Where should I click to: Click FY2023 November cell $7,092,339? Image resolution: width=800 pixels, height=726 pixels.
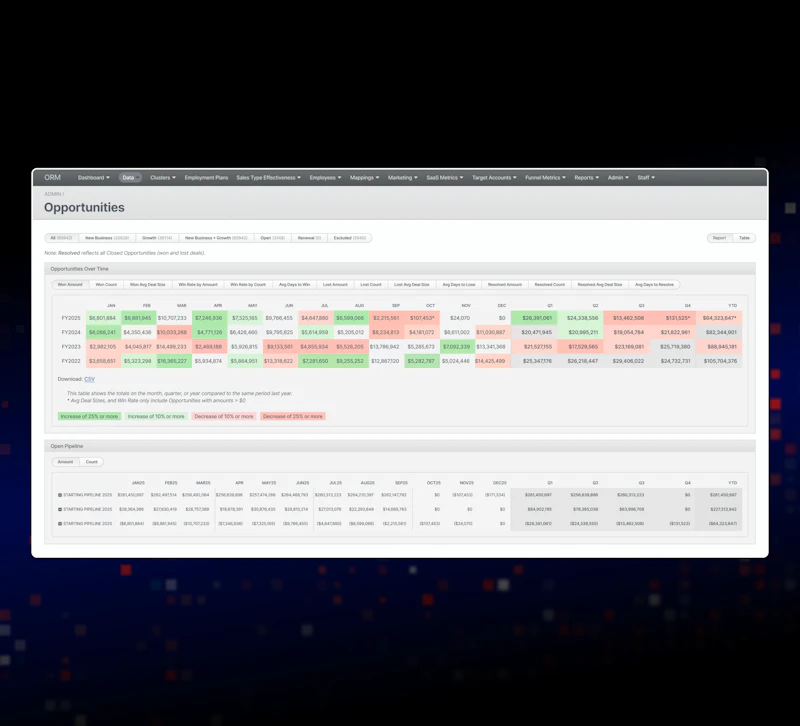[457, 346]
